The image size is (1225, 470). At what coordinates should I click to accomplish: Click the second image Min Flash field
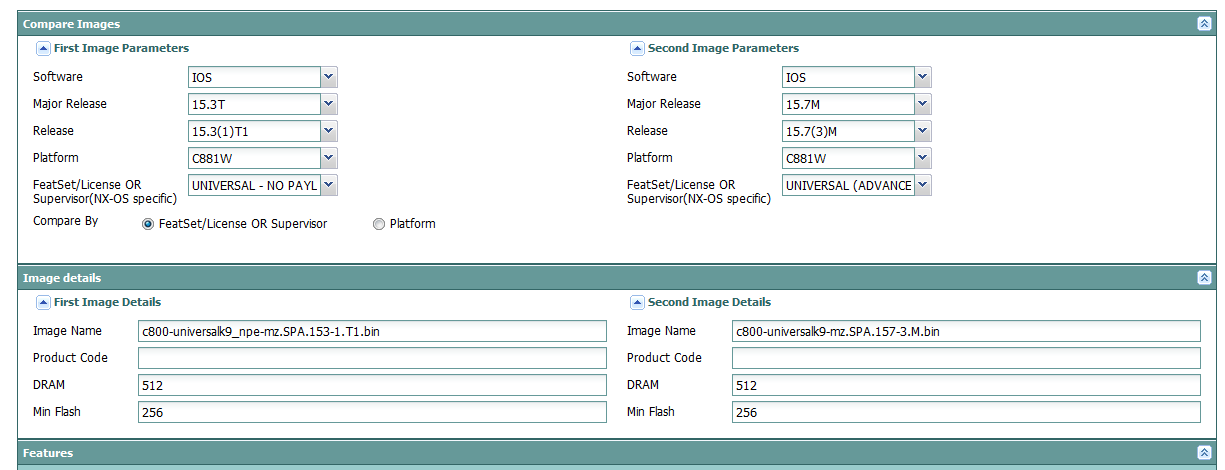pos(966,412)
